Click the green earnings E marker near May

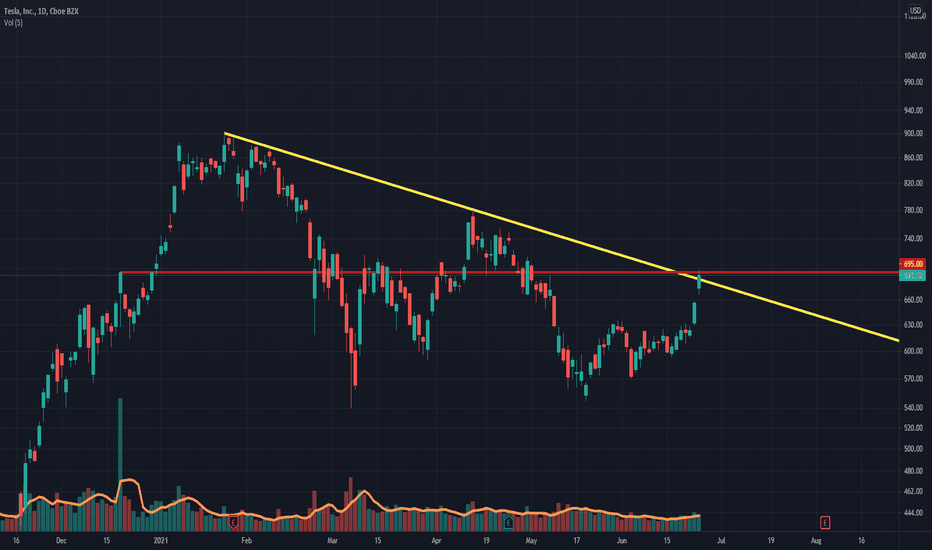pos(508,523)
